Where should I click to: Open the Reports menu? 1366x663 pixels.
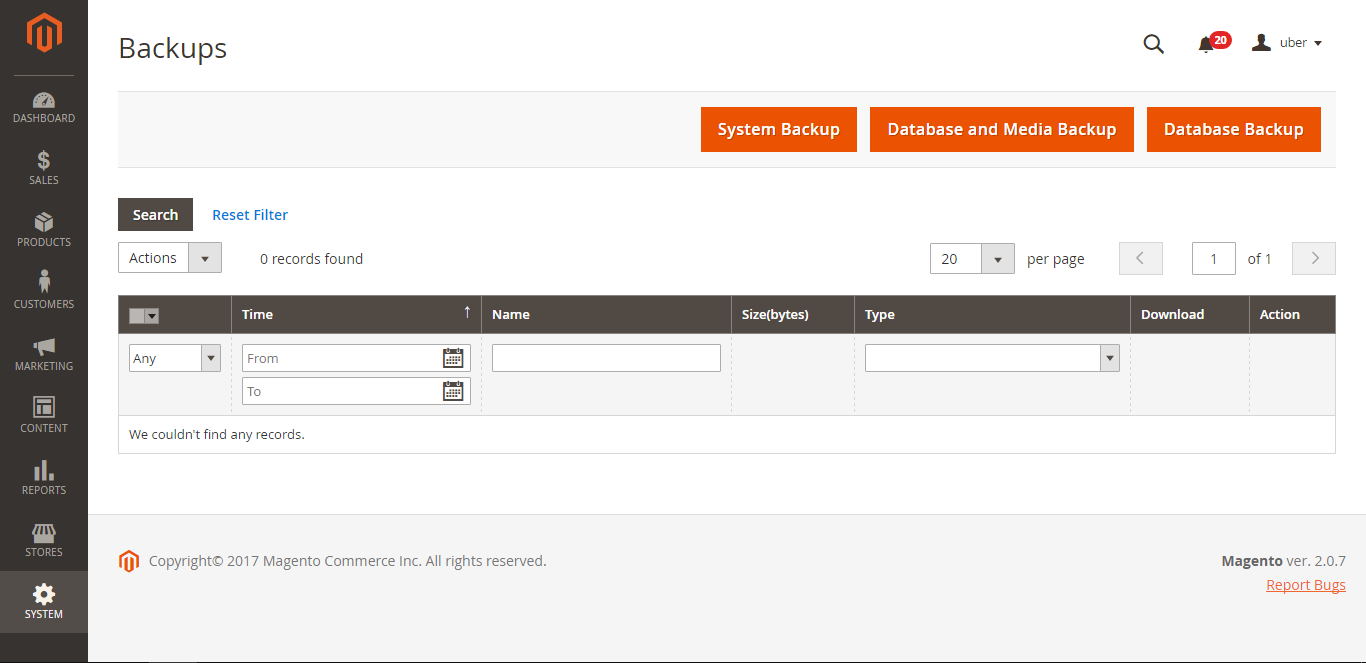[44, 479]
